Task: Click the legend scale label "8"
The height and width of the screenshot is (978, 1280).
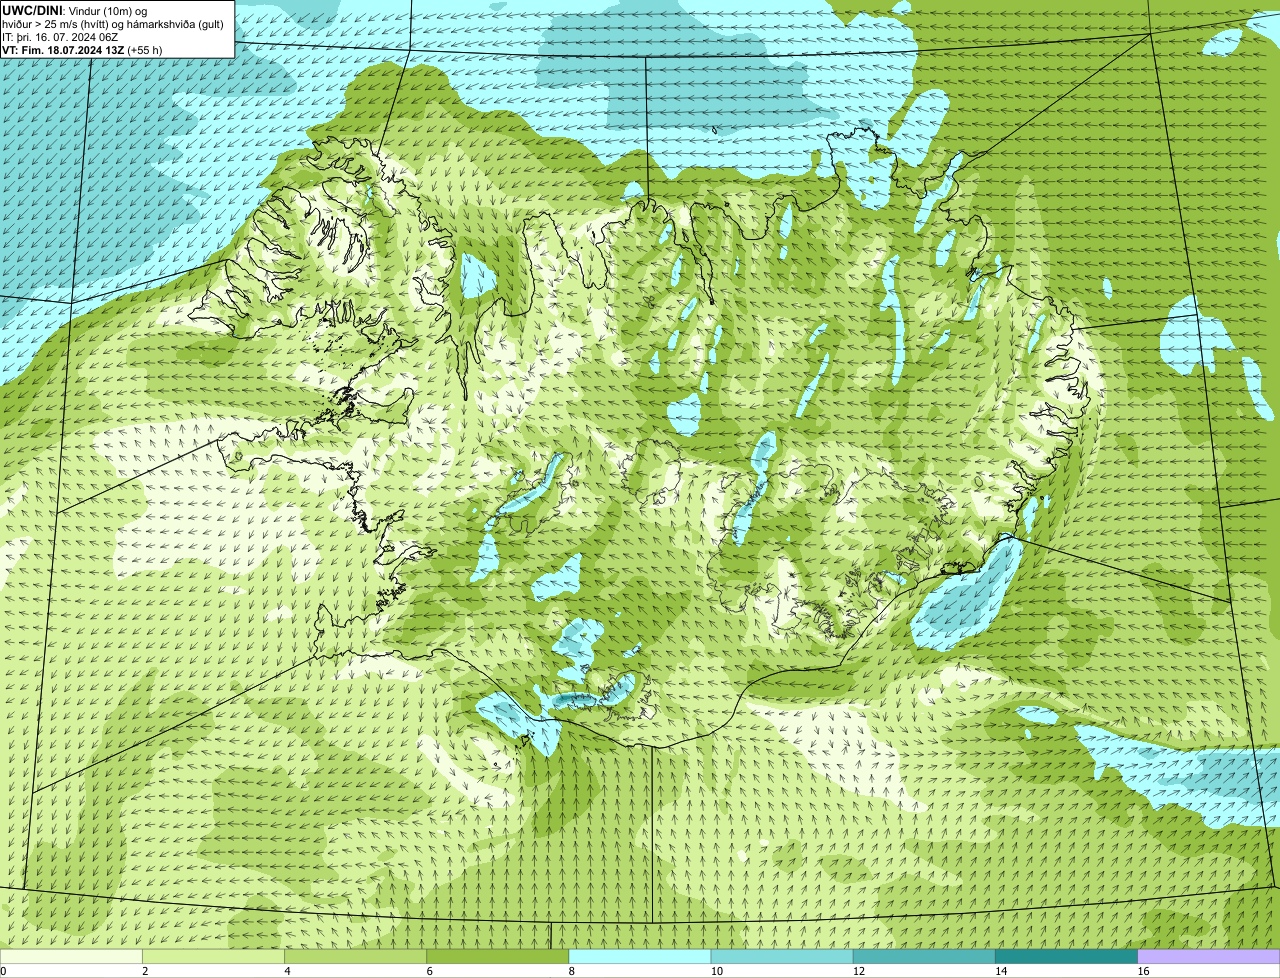Action: 571,971
